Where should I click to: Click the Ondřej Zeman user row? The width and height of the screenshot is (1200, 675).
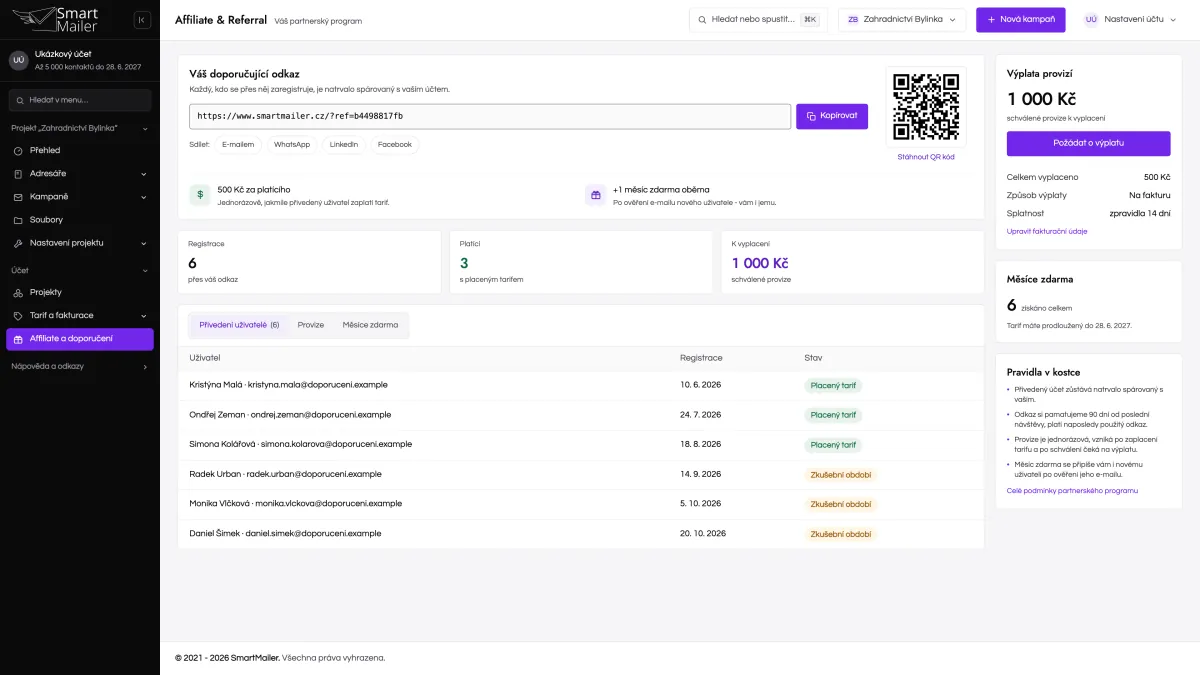coord(581,414)
